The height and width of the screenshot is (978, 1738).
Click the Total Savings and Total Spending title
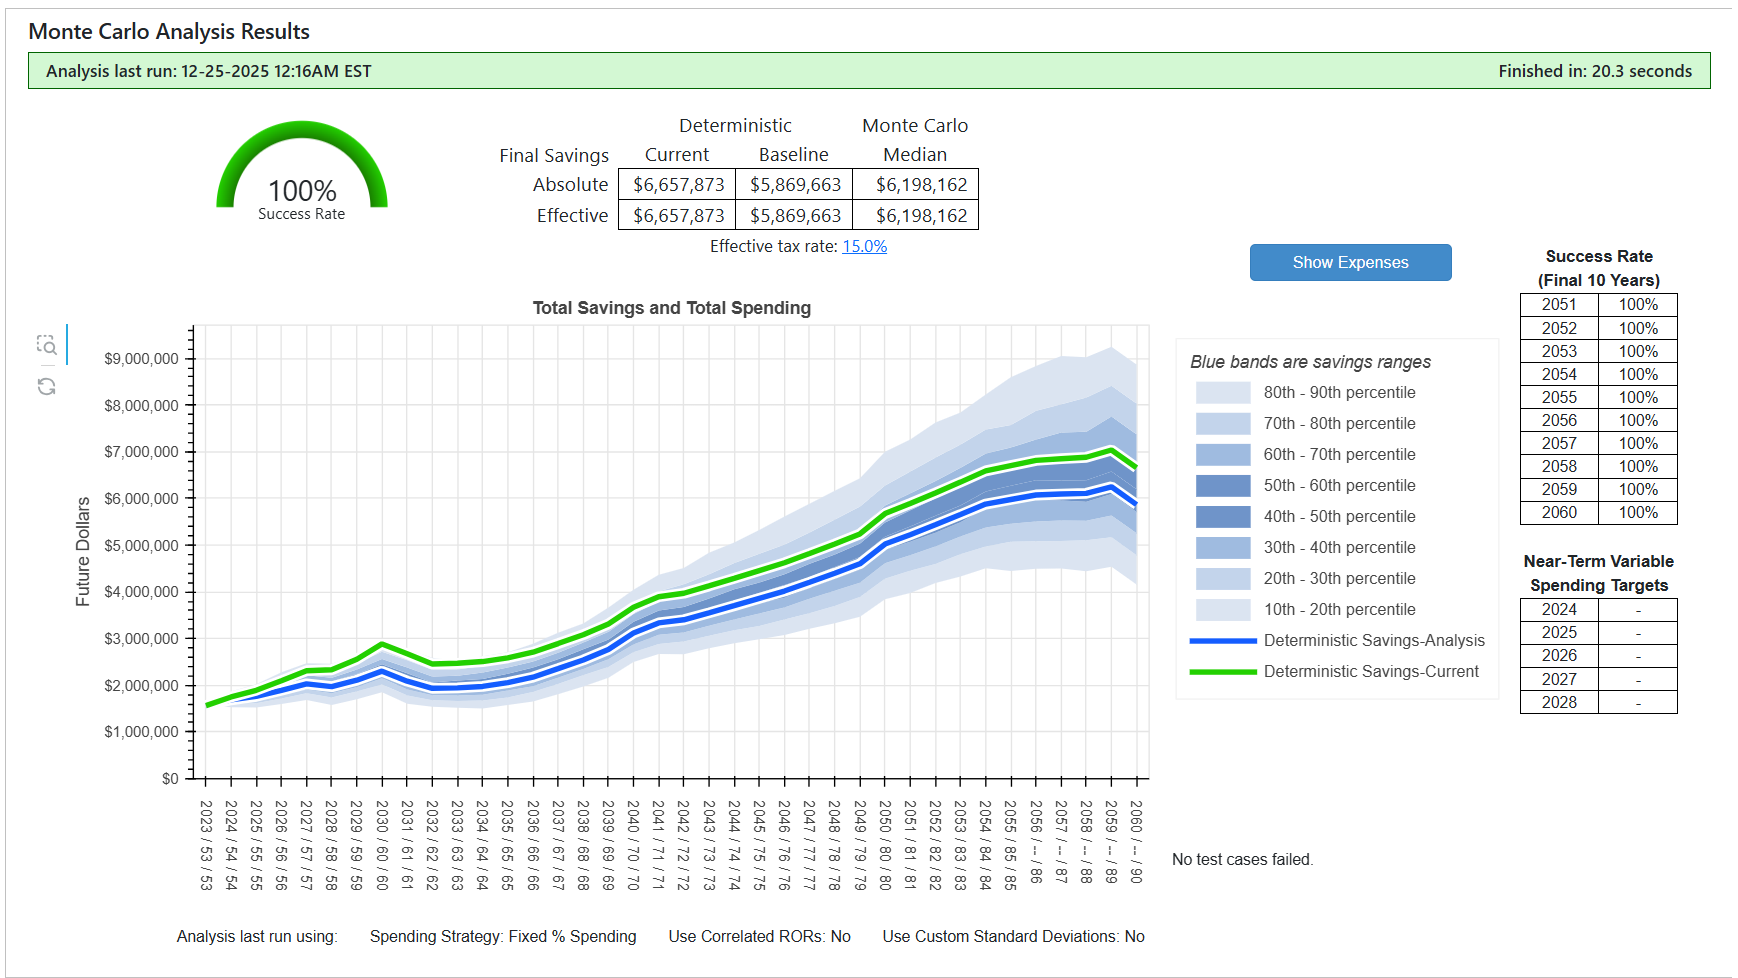click(671, 308)
